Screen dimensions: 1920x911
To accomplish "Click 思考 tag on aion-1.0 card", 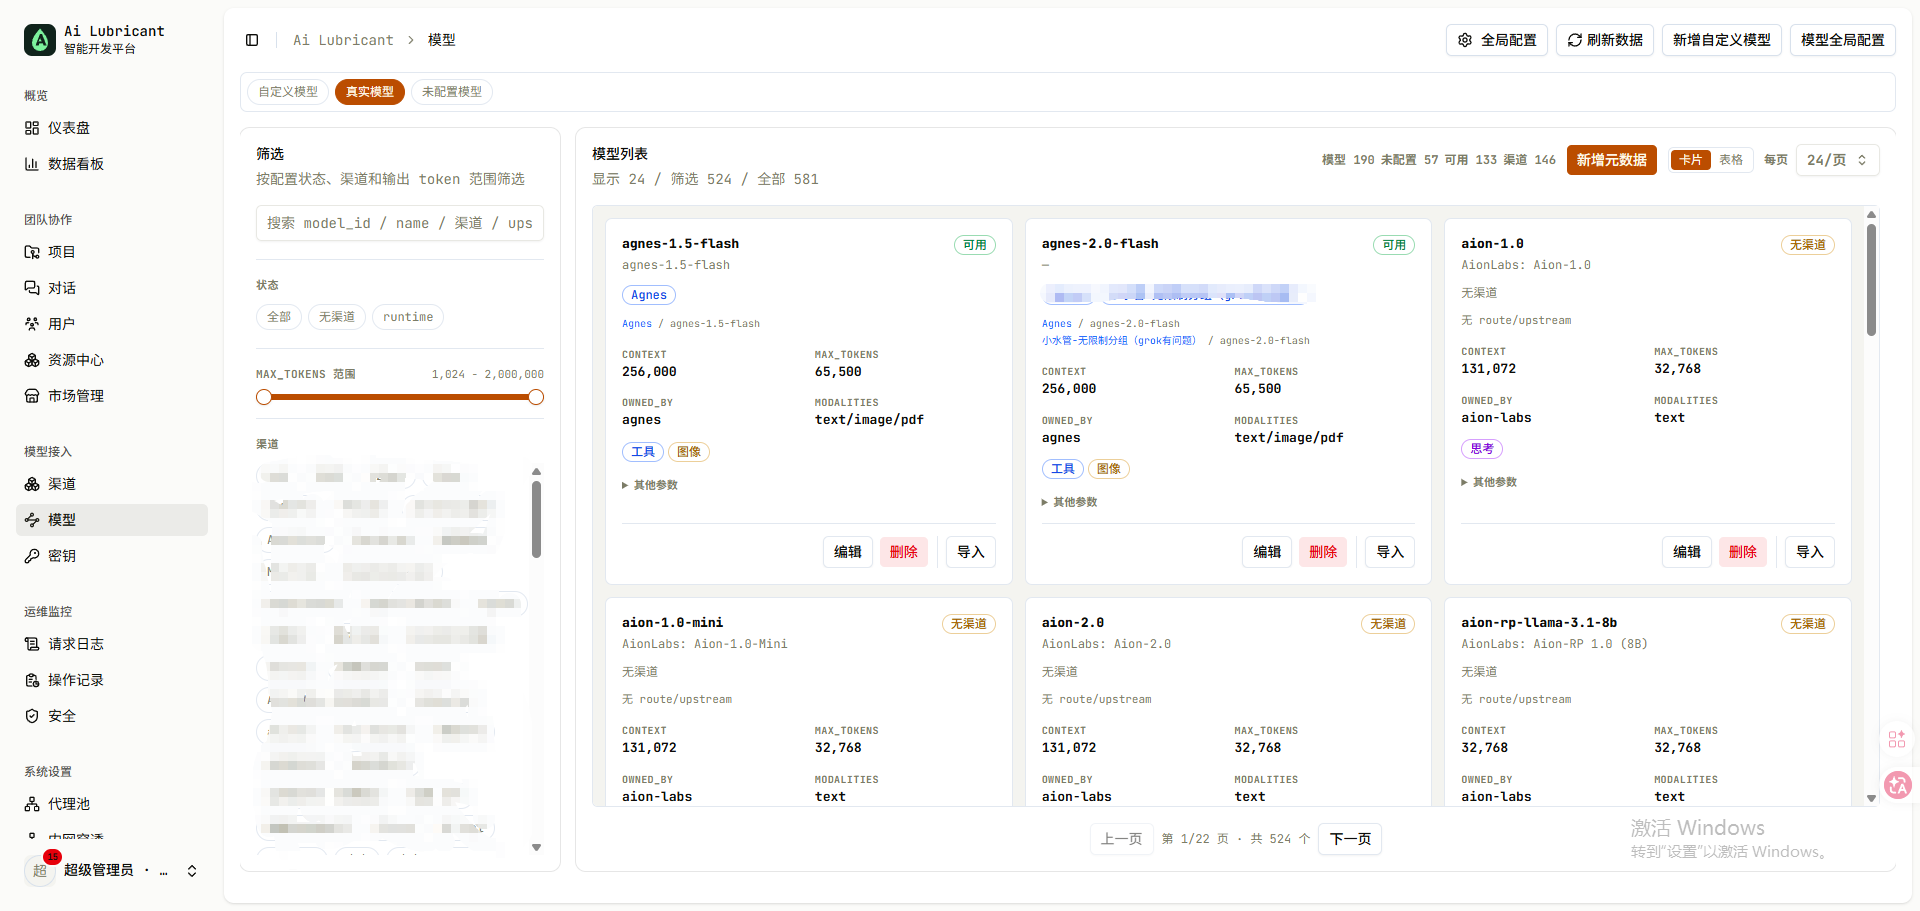I will (1482, 449).
